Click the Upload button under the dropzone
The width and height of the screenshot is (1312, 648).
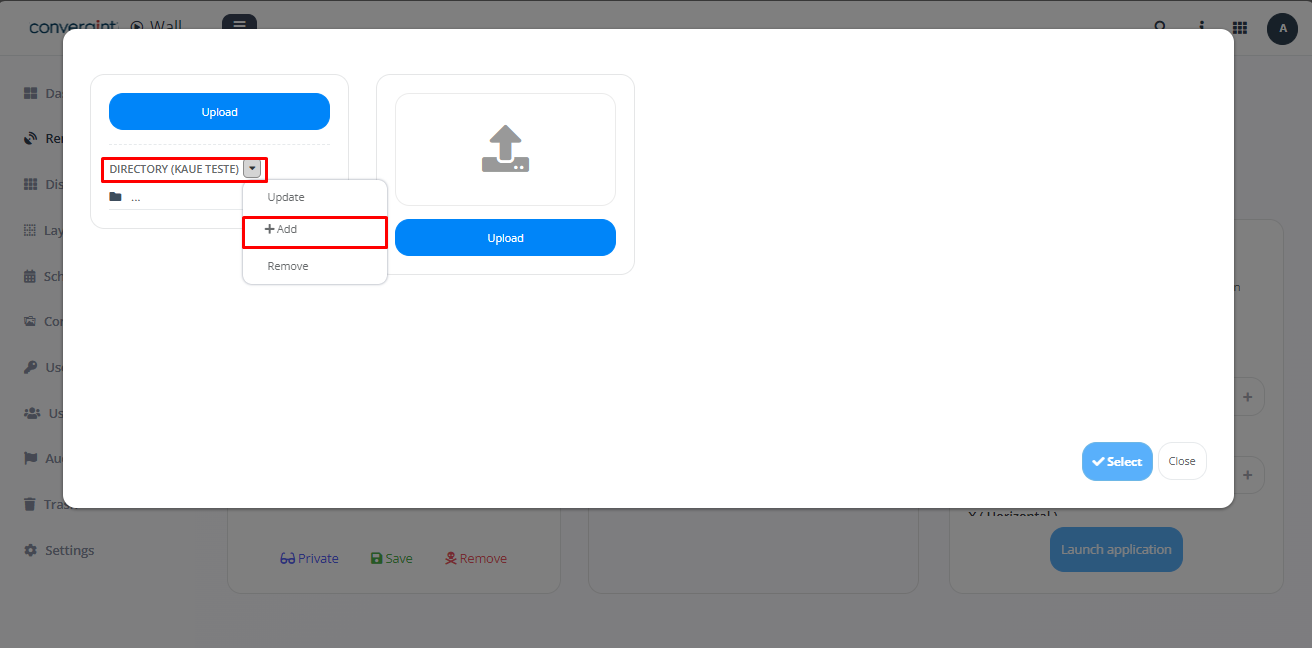coord(505,238)
